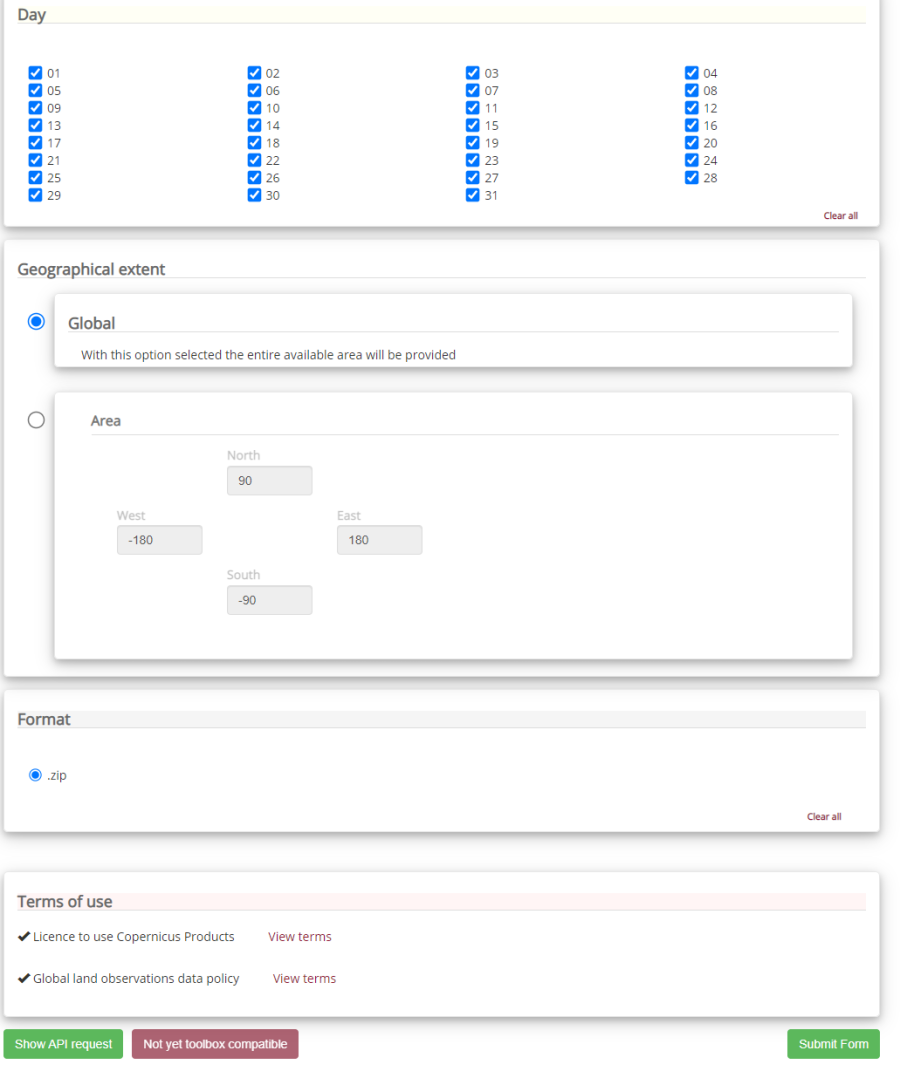
Task: Click the Area option title
Action: tap(106, 421)
